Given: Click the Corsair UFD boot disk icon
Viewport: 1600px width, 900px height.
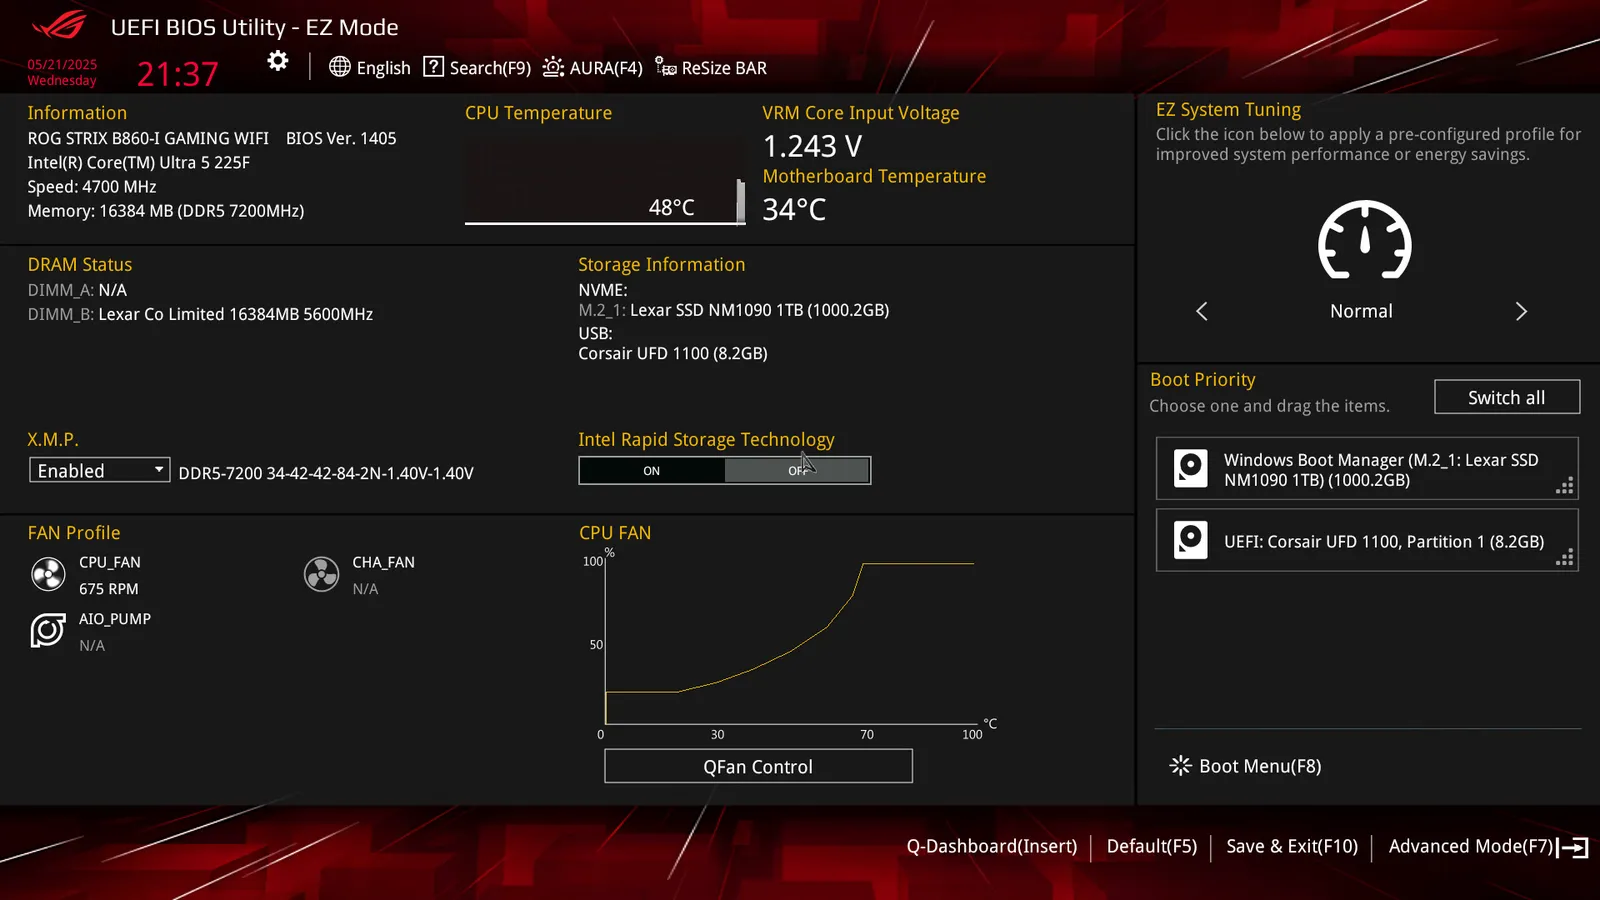Looking at the screenshot, I should [x=1190, y=540].
